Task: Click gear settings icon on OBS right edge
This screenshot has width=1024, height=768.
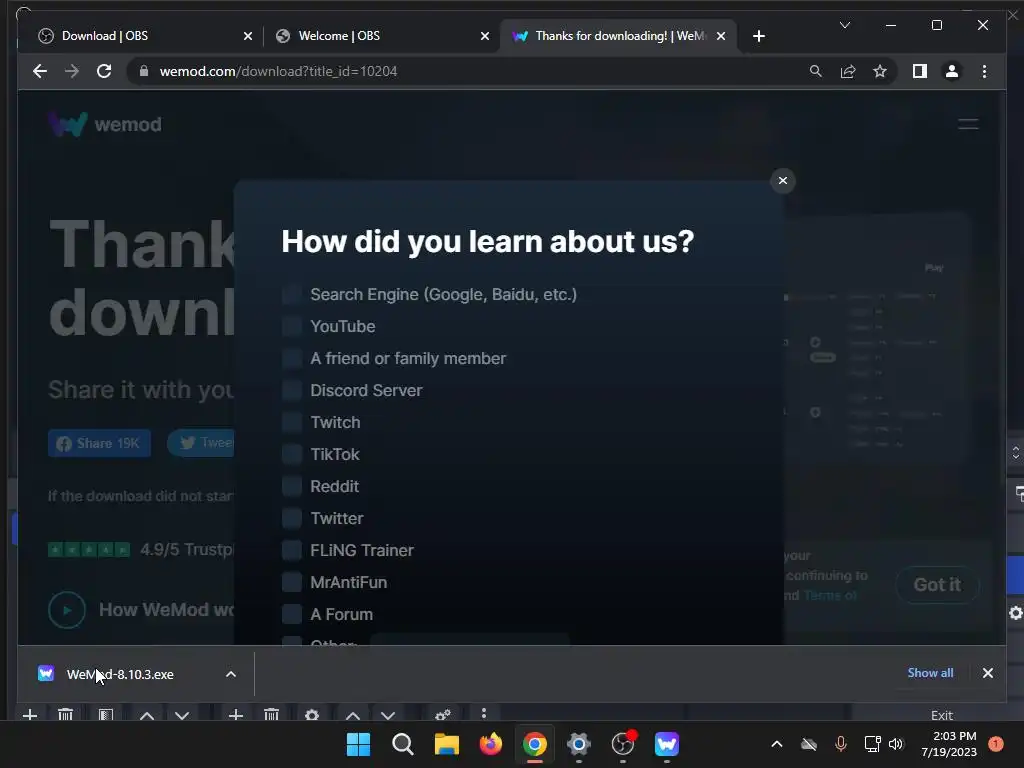Action: tap(1016, 613)
